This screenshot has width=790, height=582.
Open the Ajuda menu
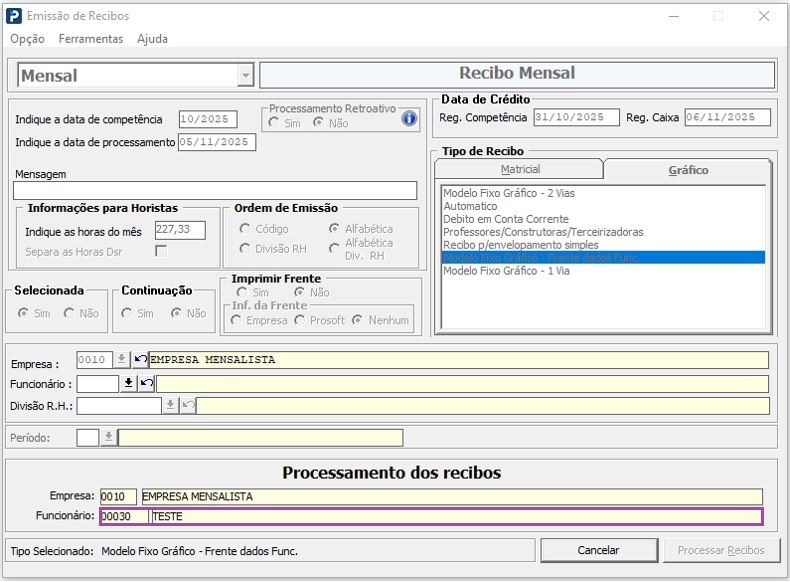click(152, 39)
